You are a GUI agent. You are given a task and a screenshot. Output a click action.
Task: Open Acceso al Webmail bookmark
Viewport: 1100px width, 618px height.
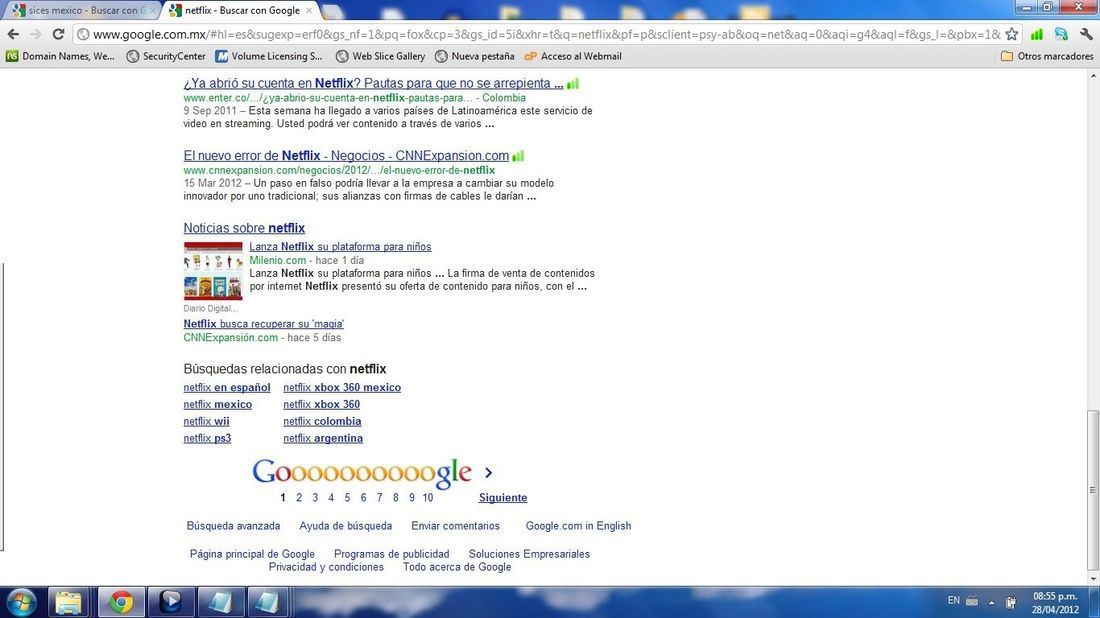pyautogui.click(x=573, y=56)
